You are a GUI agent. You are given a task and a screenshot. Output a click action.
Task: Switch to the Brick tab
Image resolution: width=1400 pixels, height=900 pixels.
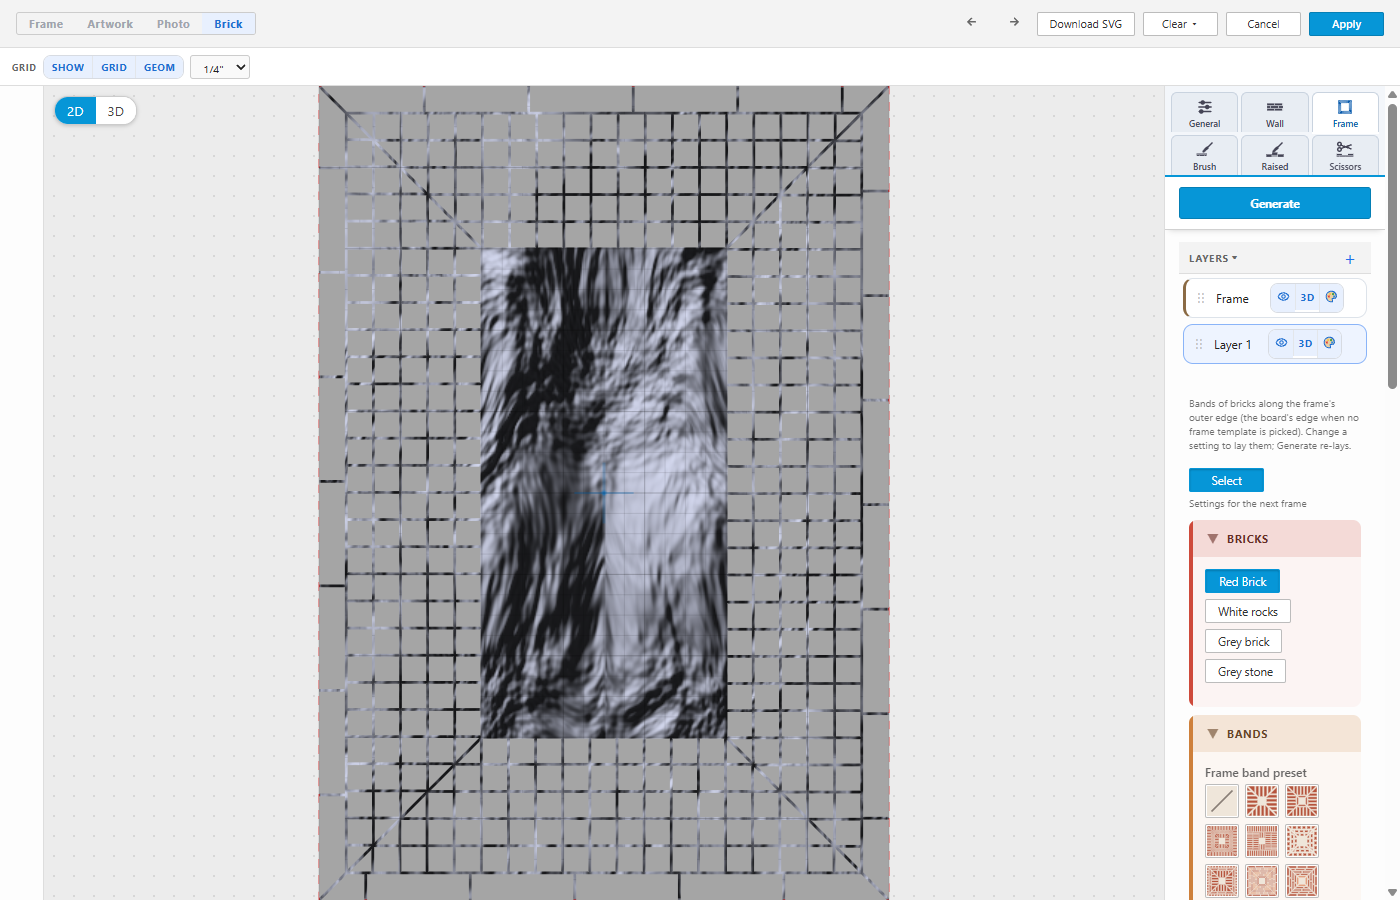click(228, 24)
